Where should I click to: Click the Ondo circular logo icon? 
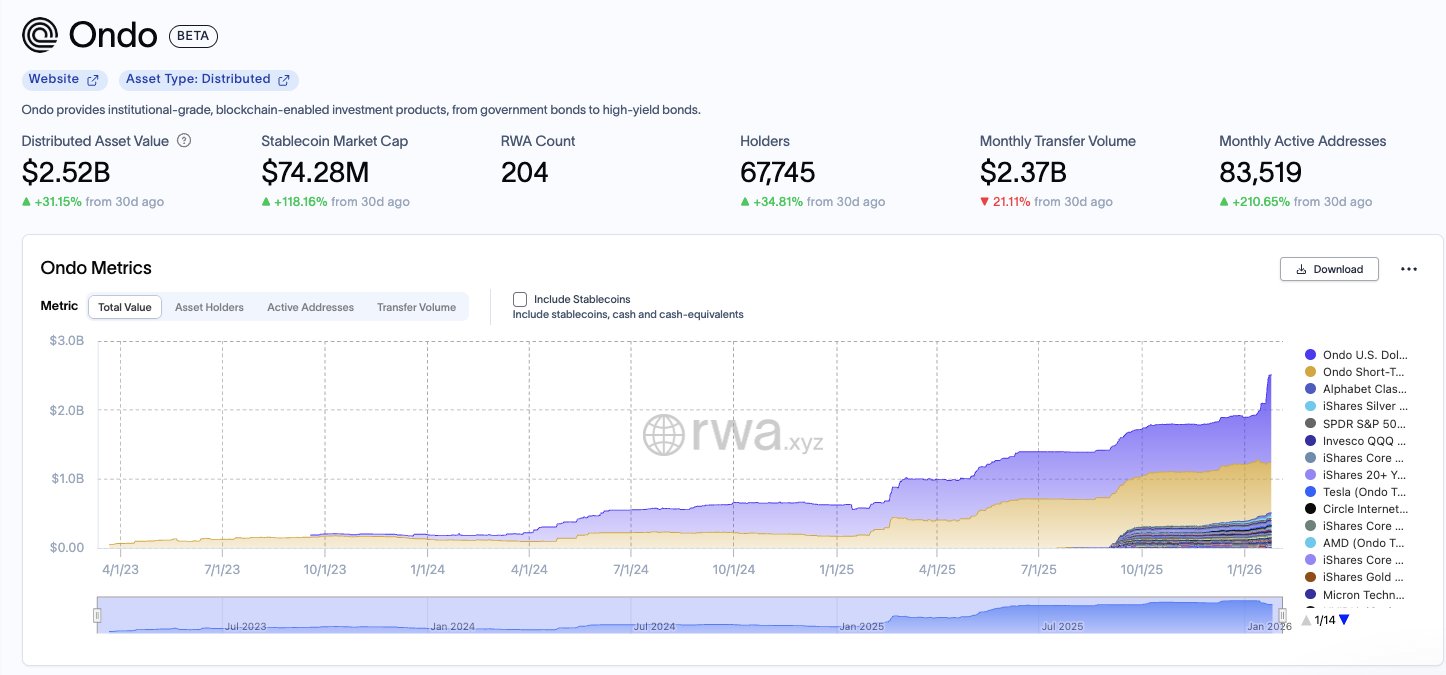41,36
